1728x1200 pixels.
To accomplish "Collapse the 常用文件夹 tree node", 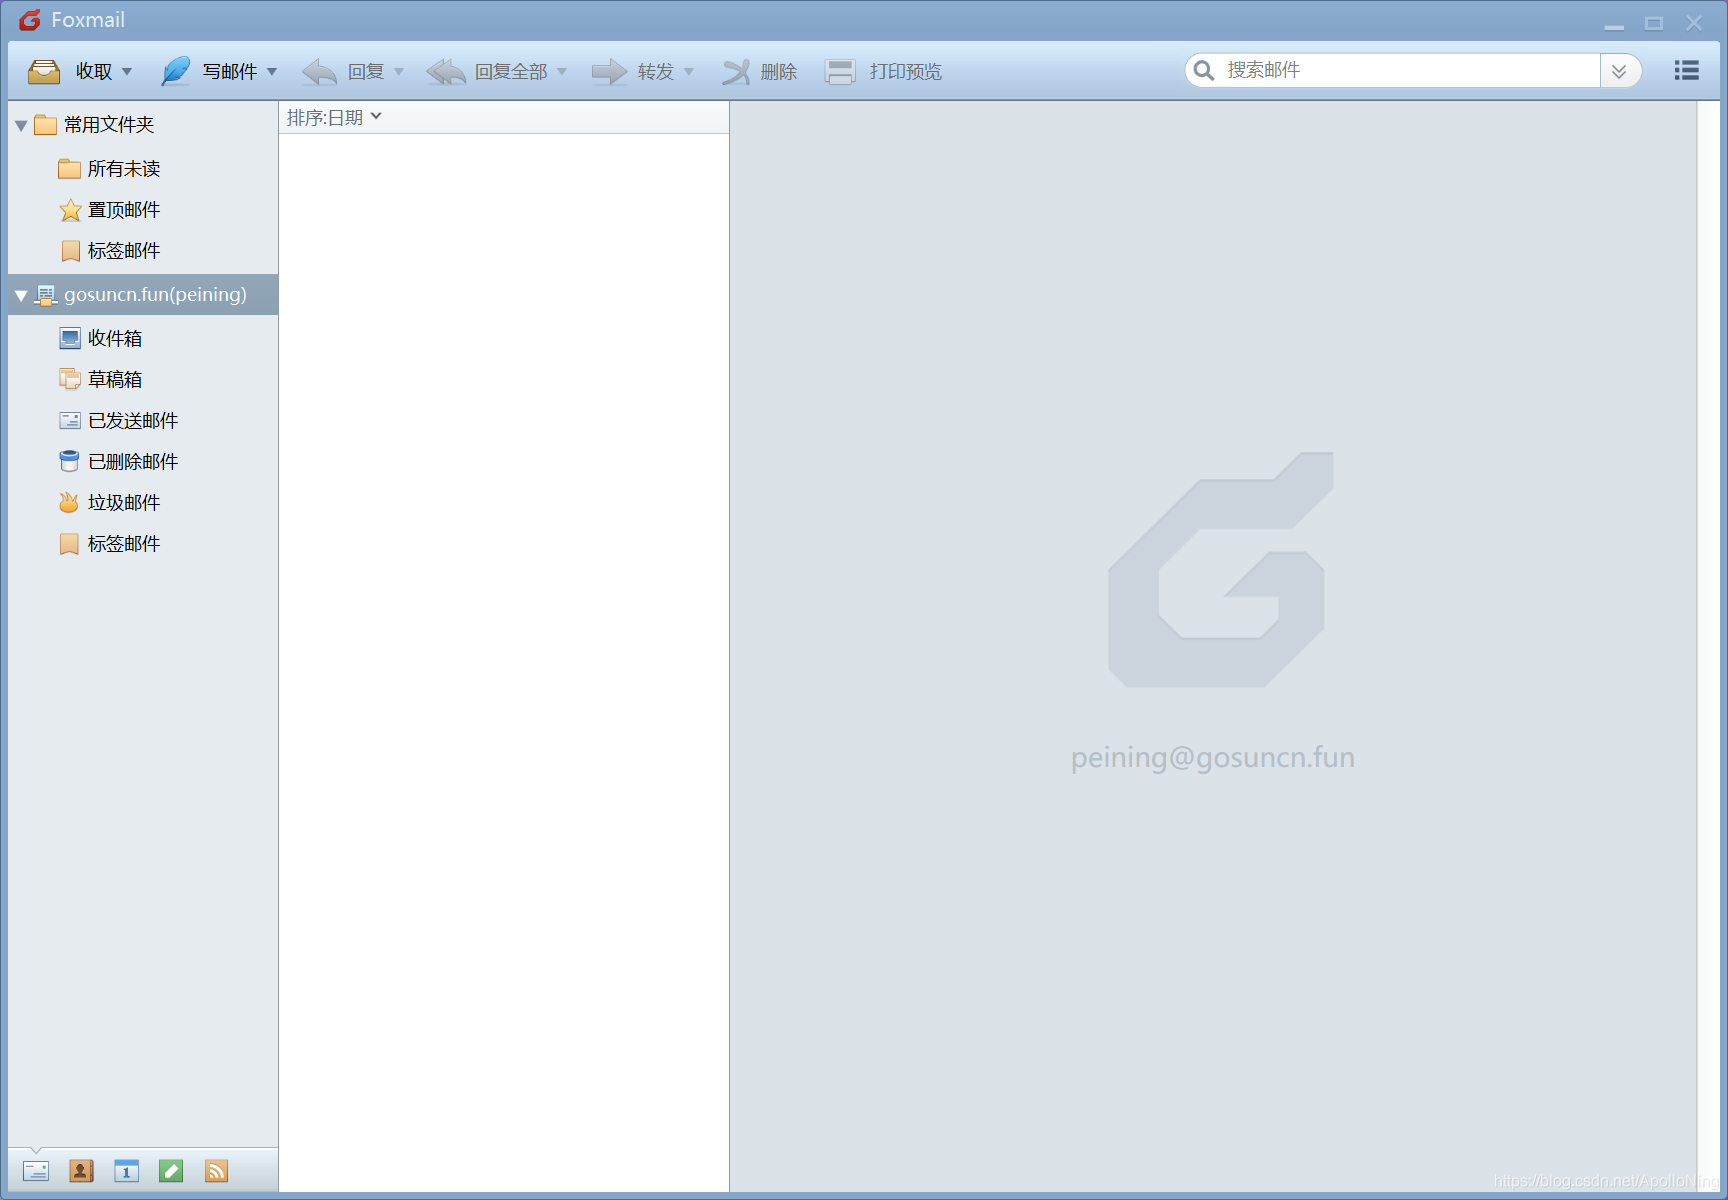I will coord(21,126).
